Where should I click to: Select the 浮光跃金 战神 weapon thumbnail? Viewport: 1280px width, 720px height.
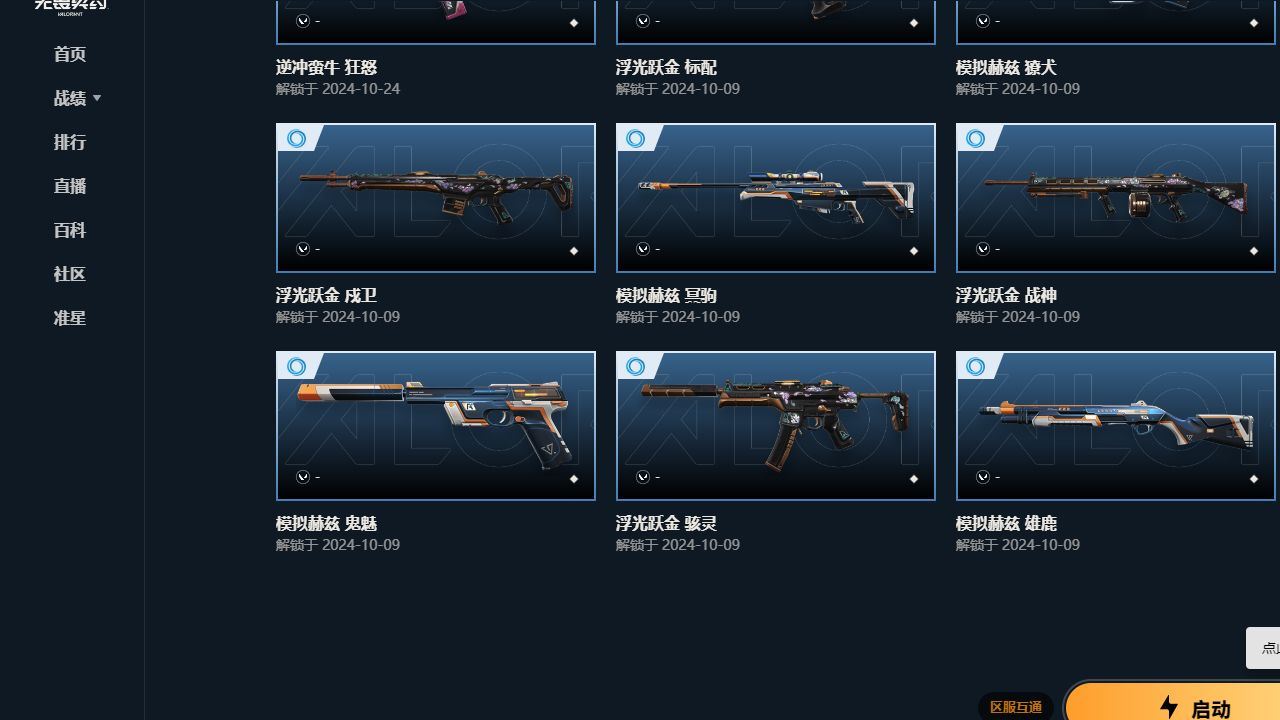1116,198
